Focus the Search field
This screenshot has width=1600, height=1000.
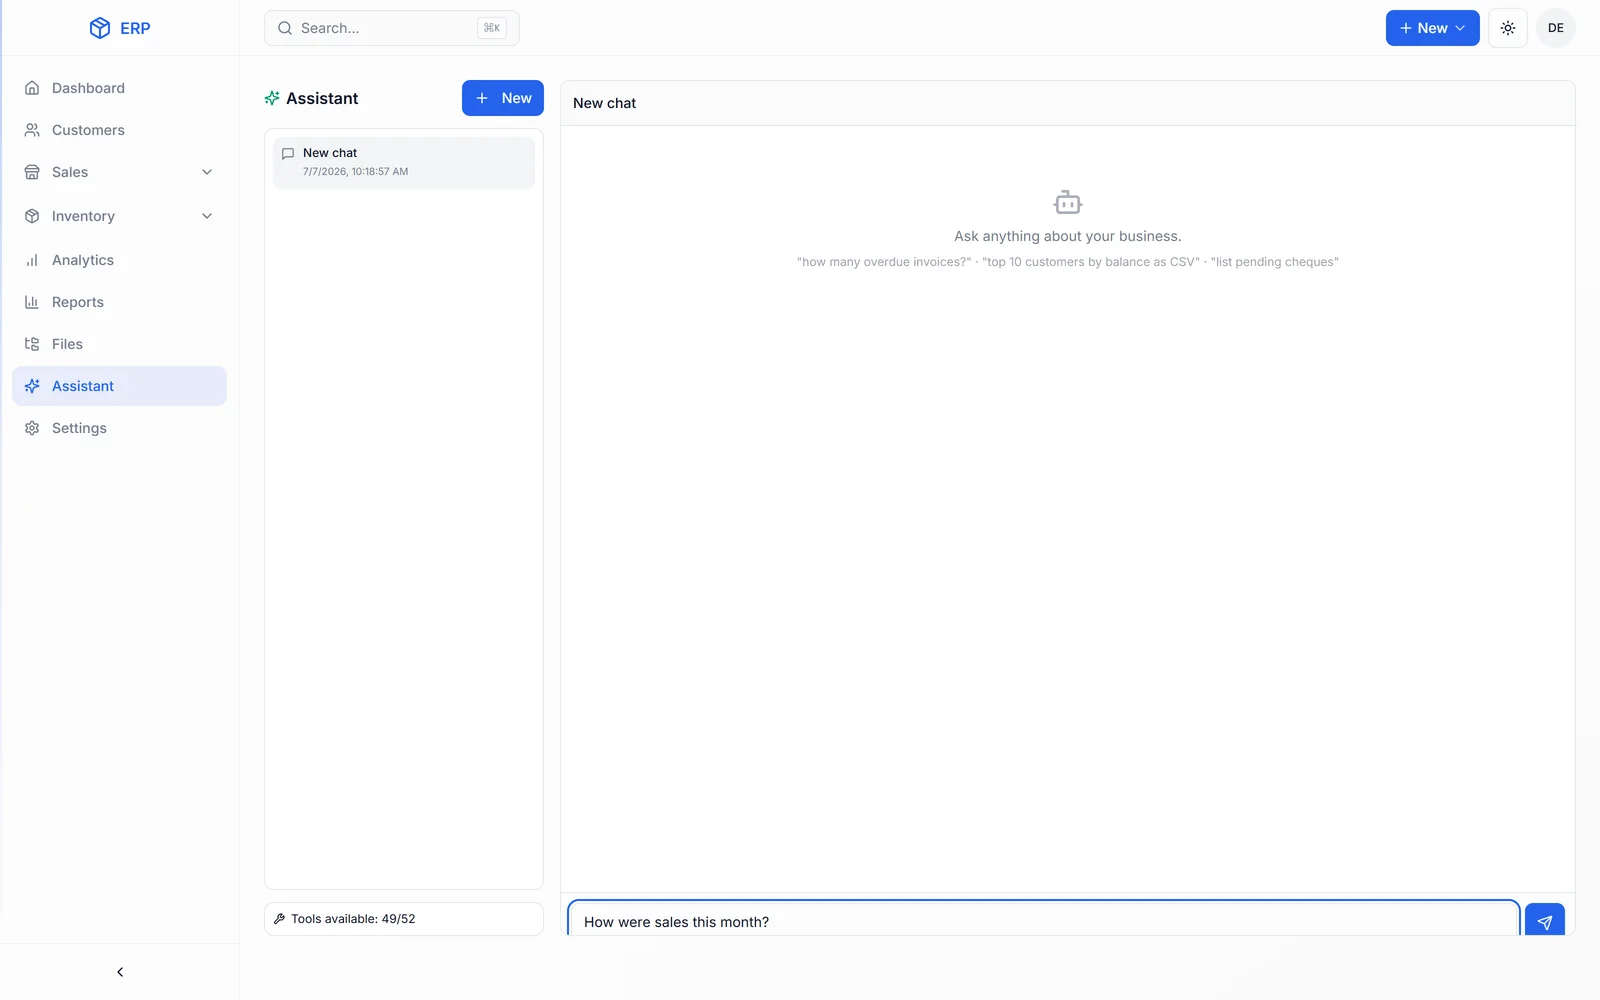[x=392, y=28]
